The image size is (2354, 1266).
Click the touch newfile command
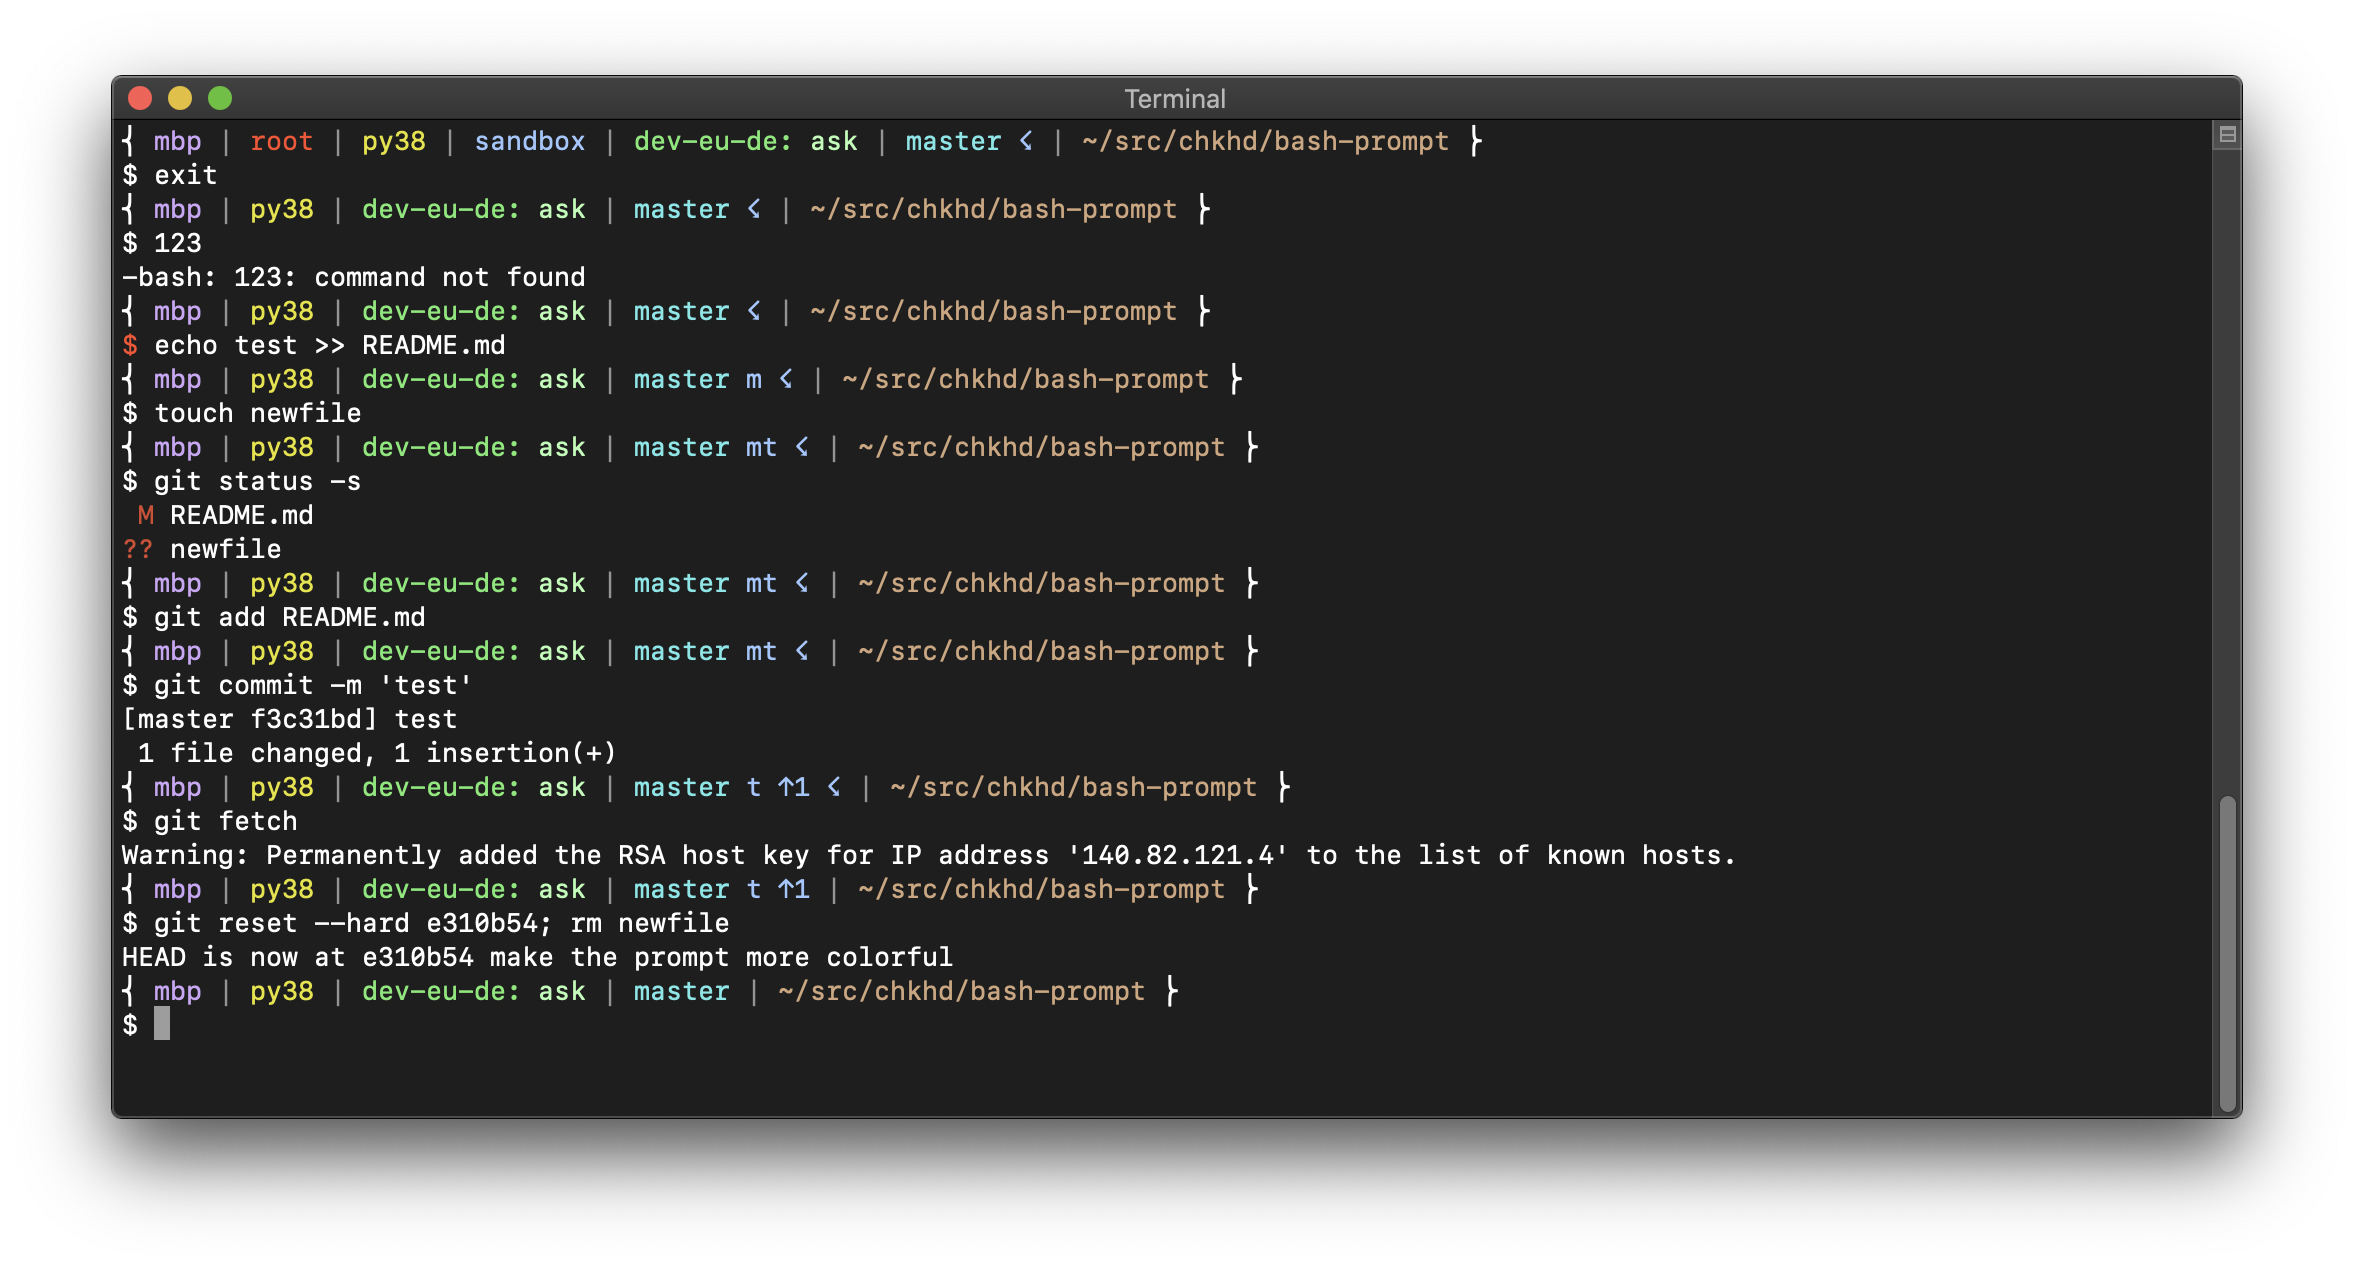[257, 414]
